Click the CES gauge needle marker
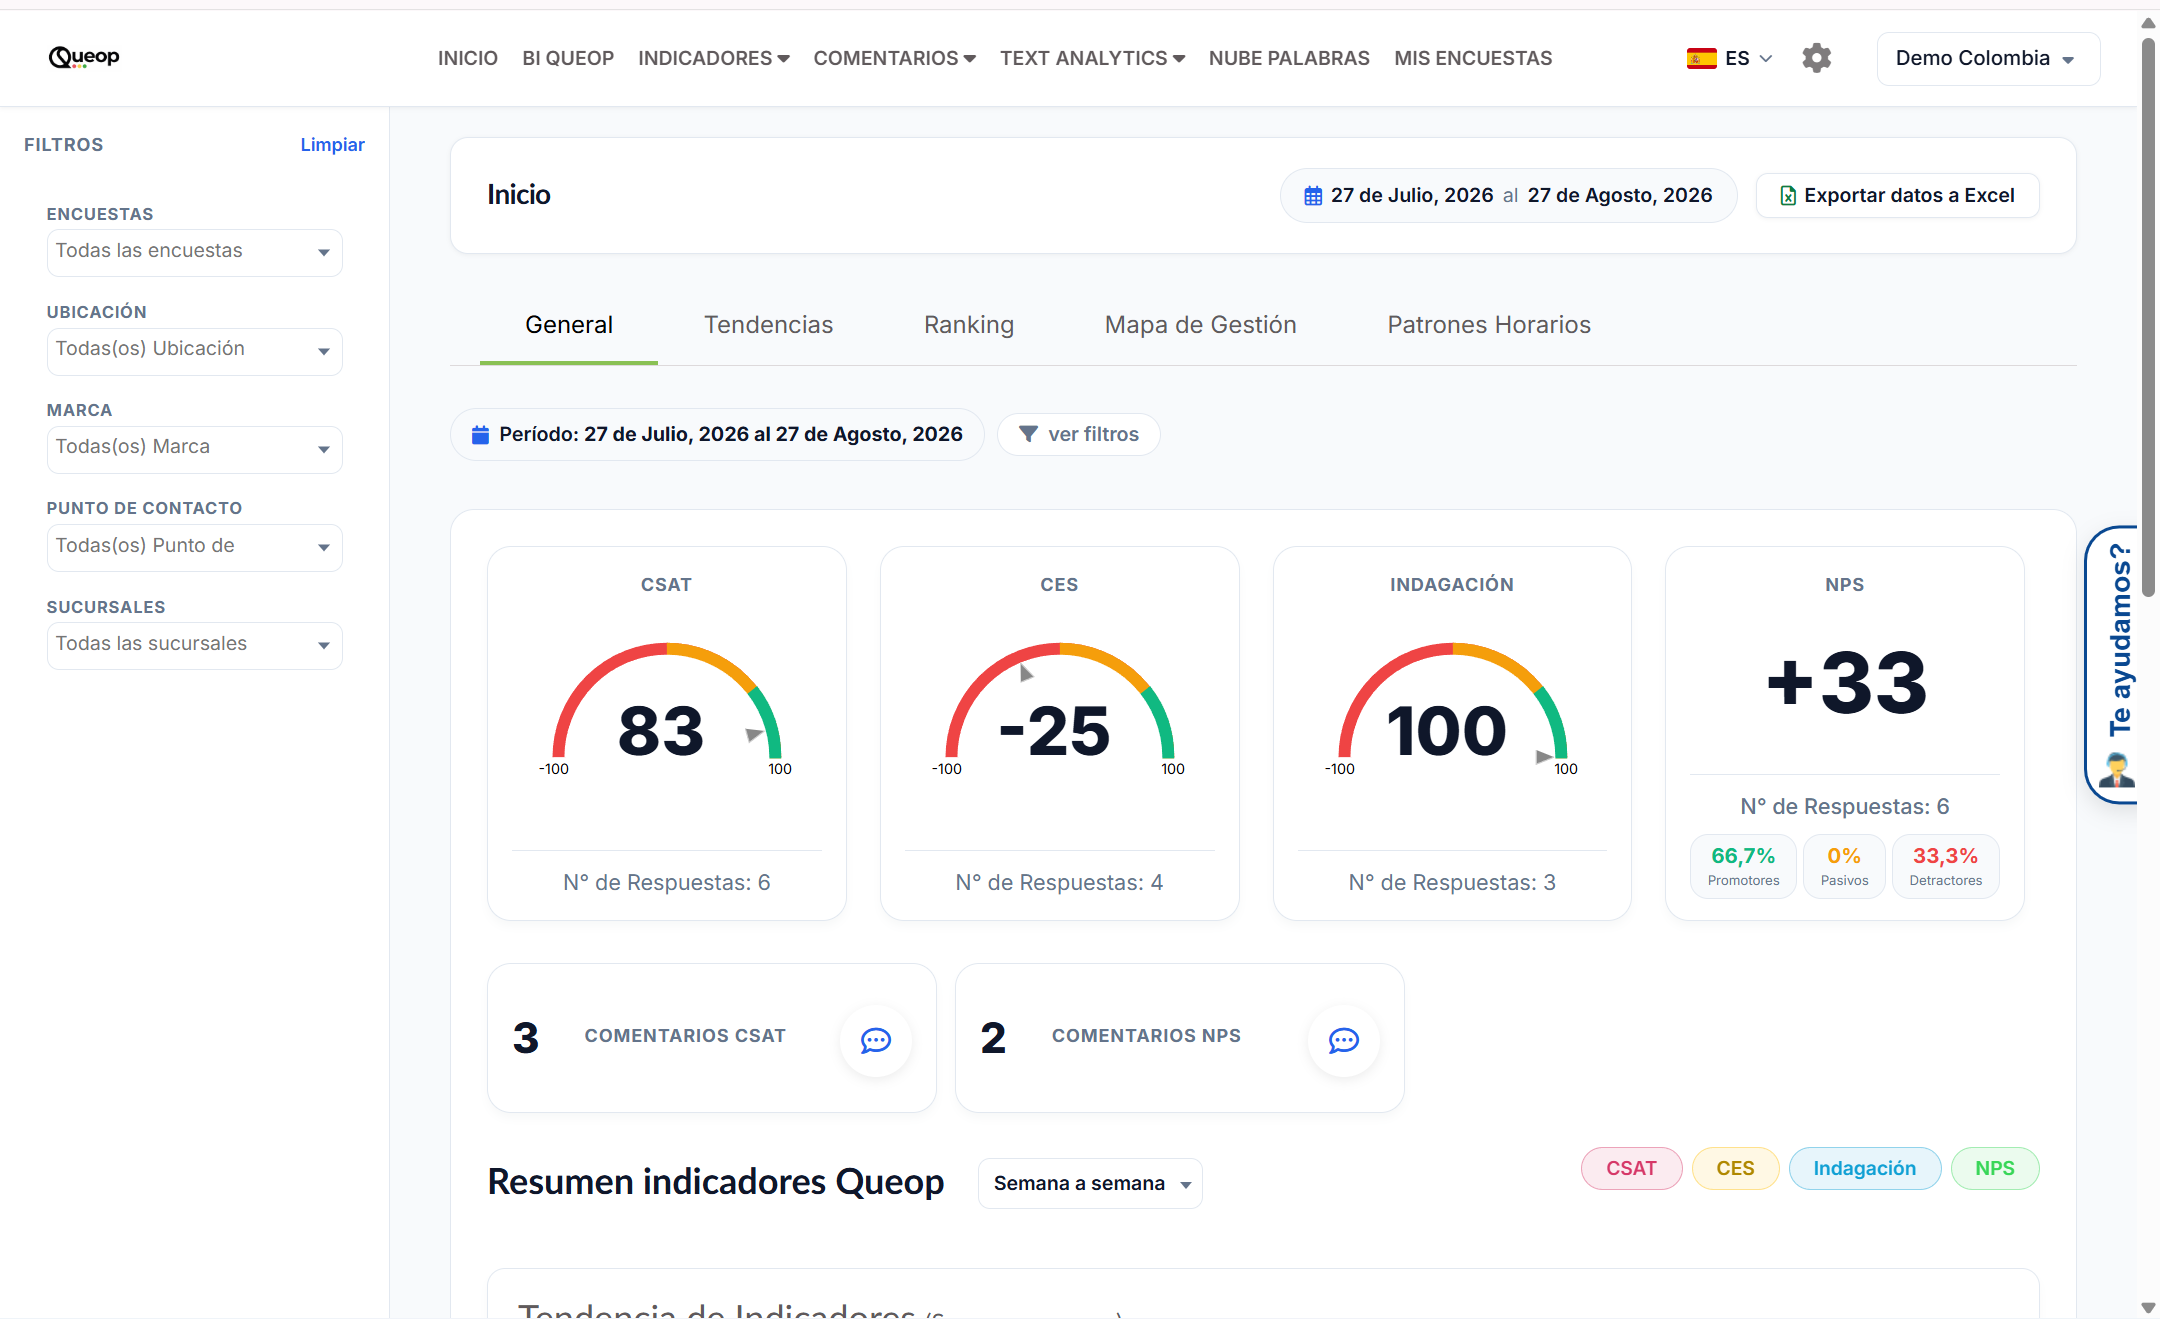This screenshot has height=1319, width=2160. (x=1025, y=674)
